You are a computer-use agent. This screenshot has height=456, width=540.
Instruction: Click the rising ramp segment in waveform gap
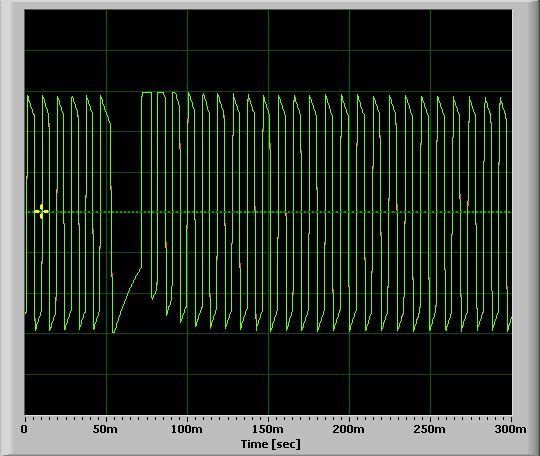[127, 300]
